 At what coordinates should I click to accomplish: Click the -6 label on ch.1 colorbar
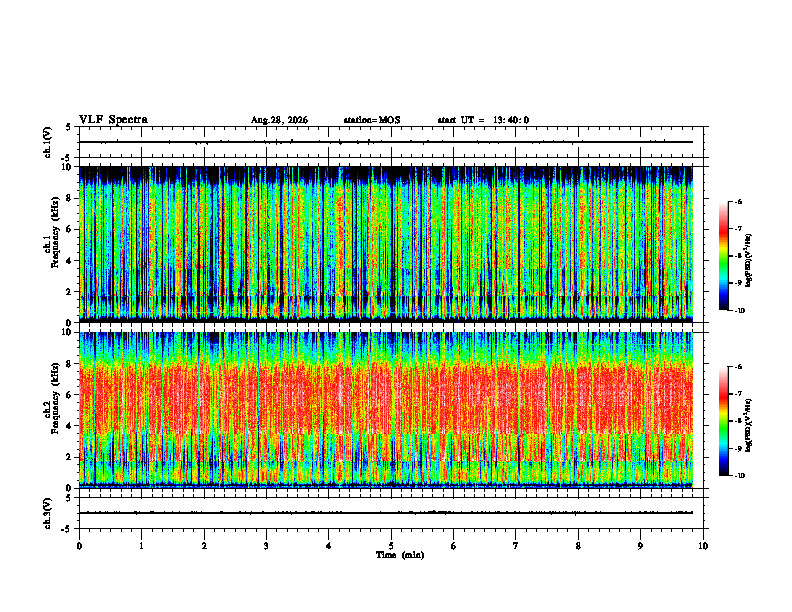[739, 201]
